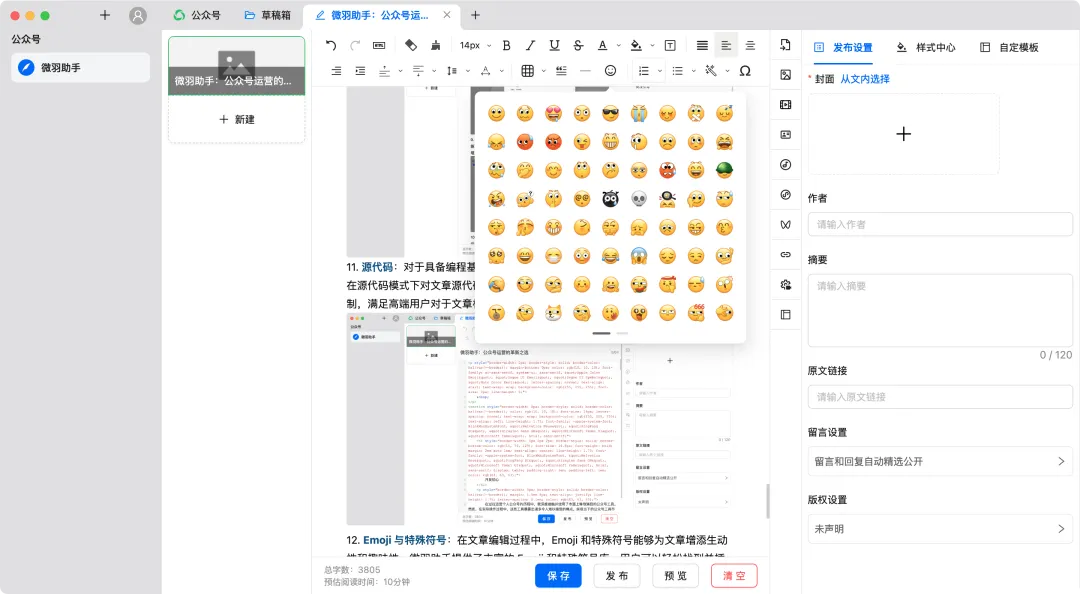The image size is (1080, 594).
Task: Insert a horizontal divider line
Action: point(585,71)
